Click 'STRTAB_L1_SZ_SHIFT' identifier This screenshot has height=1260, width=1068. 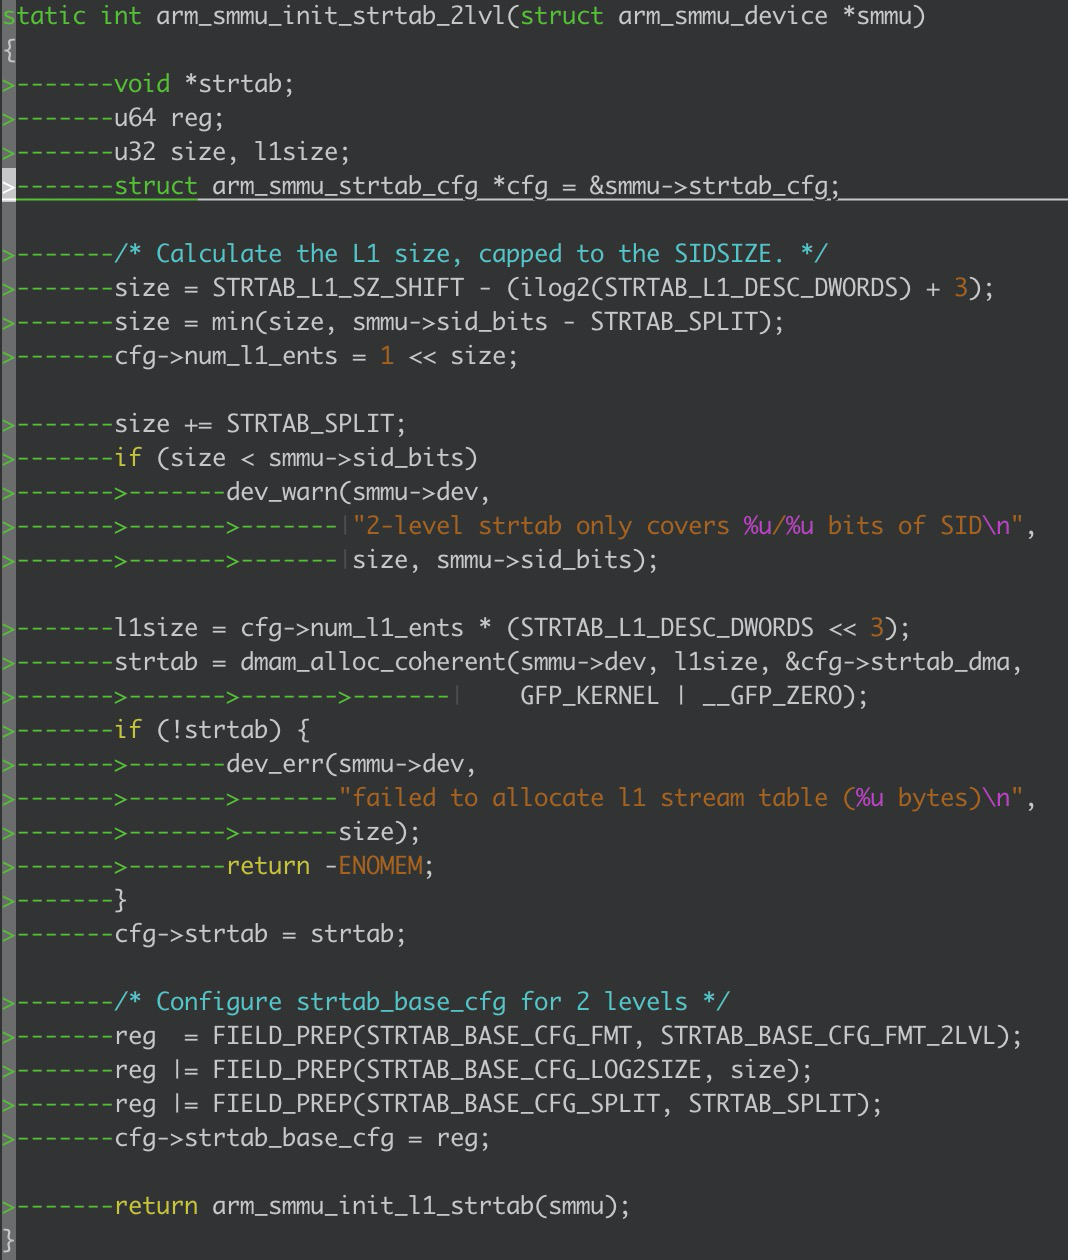pyautogui.click(x=338, y=288)
